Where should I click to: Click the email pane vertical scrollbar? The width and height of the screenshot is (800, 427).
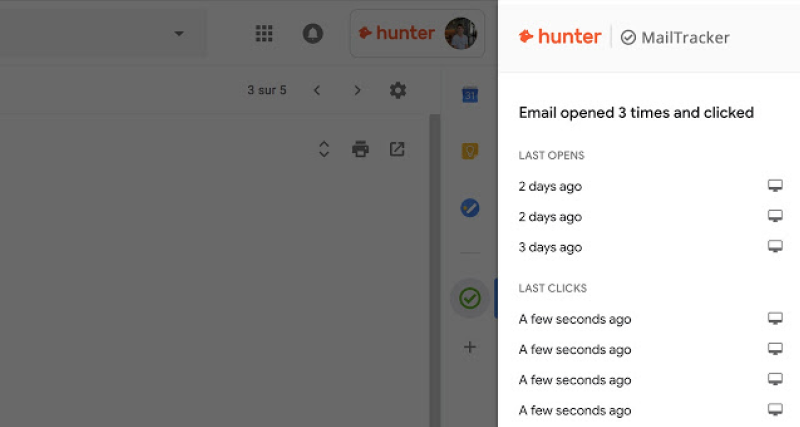pyautogui.click(x=434, y=270)
